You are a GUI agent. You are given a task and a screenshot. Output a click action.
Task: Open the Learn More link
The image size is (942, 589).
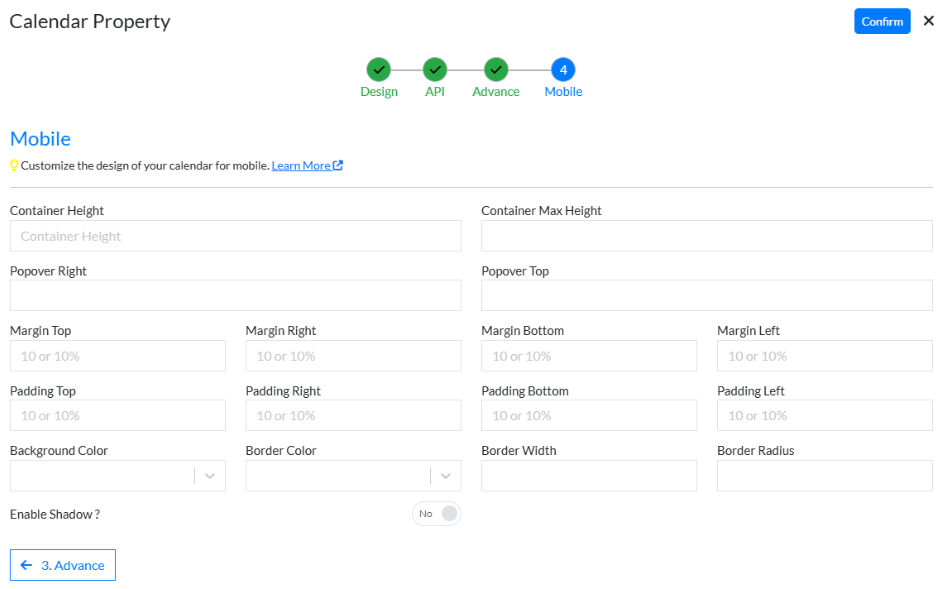point(301,165)
